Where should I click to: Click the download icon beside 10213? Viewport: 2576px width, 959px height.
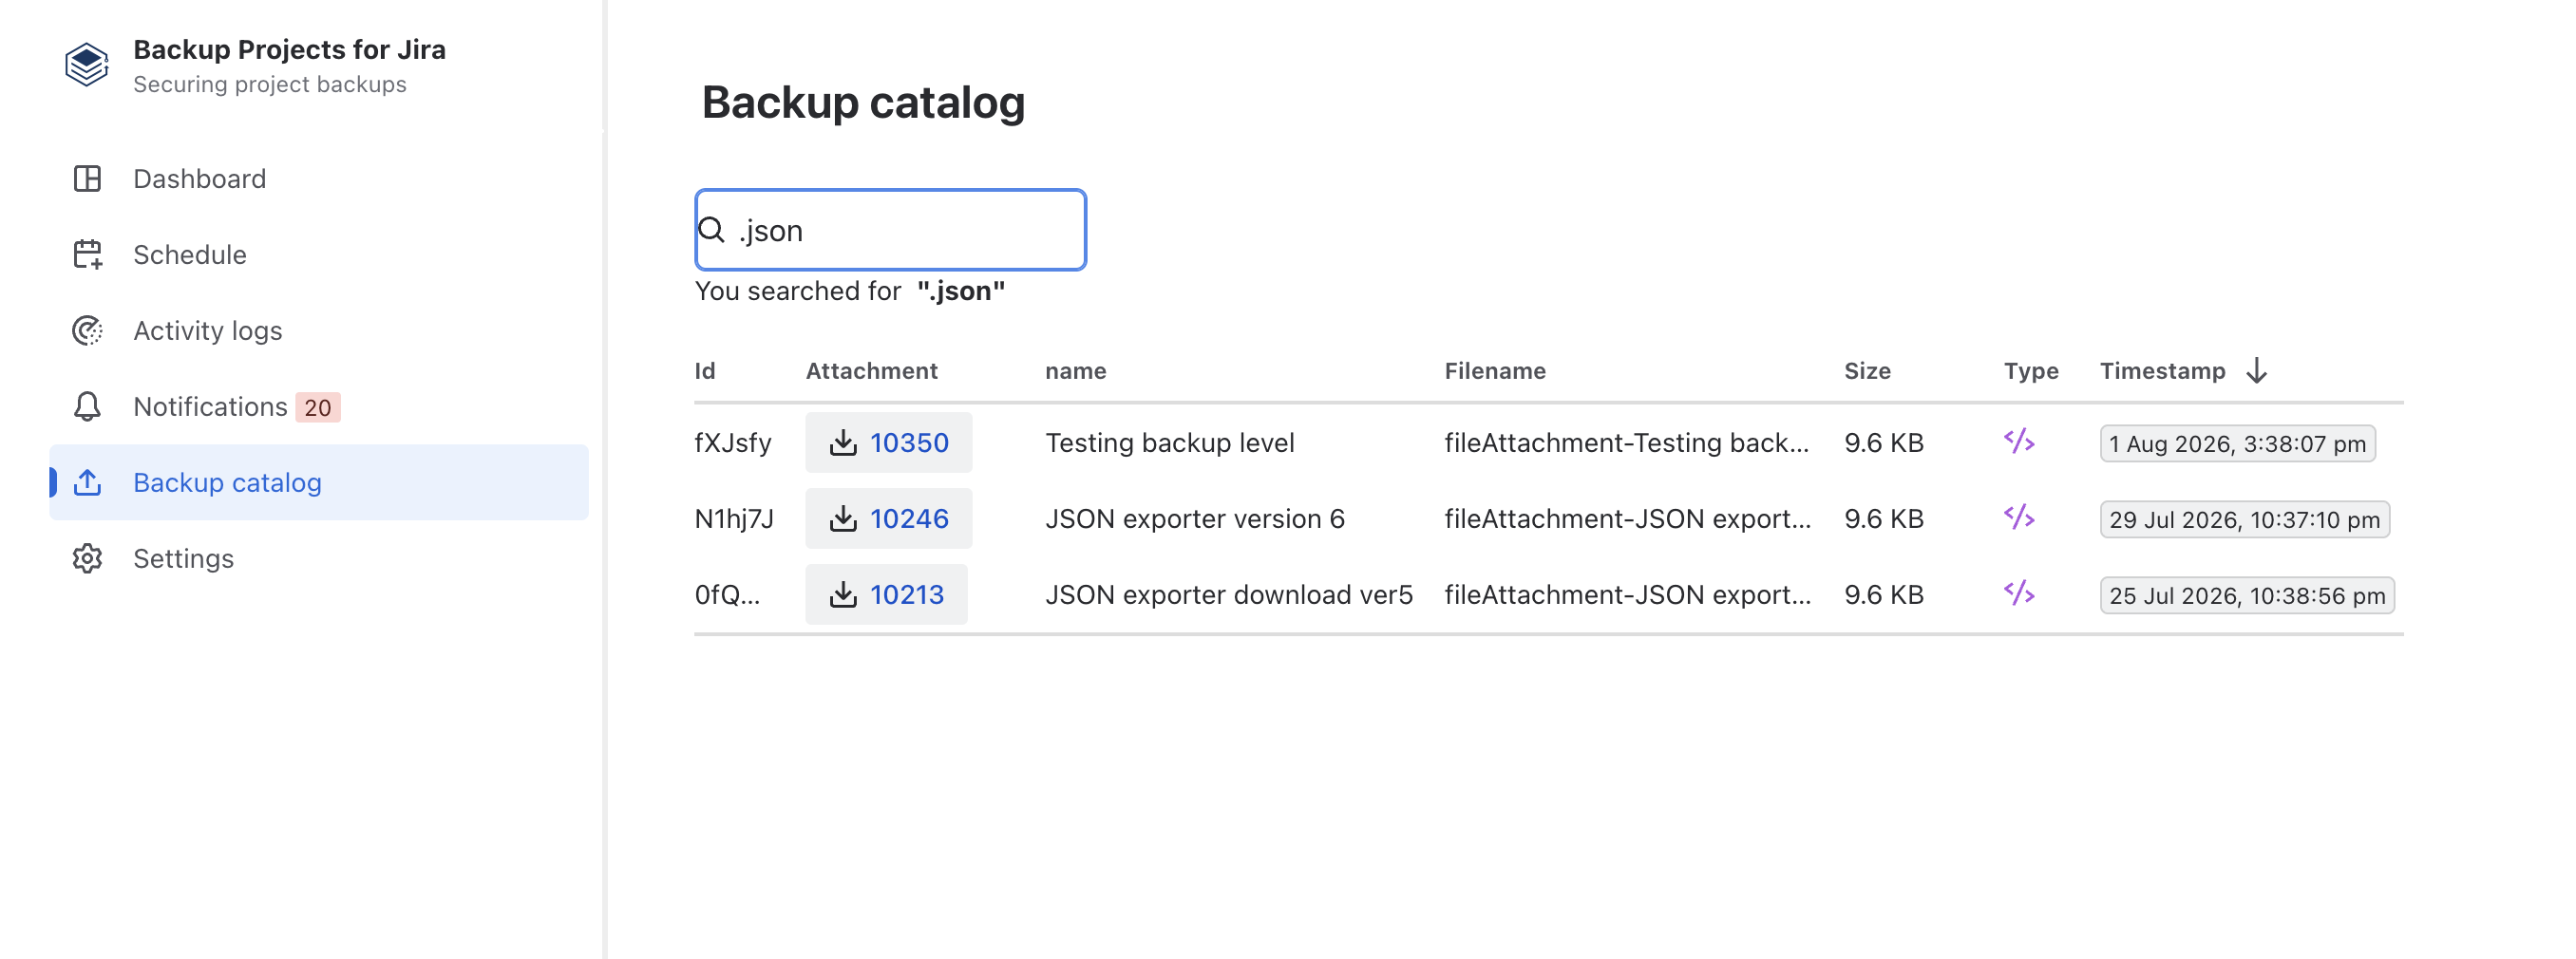(x=843, y=594)
